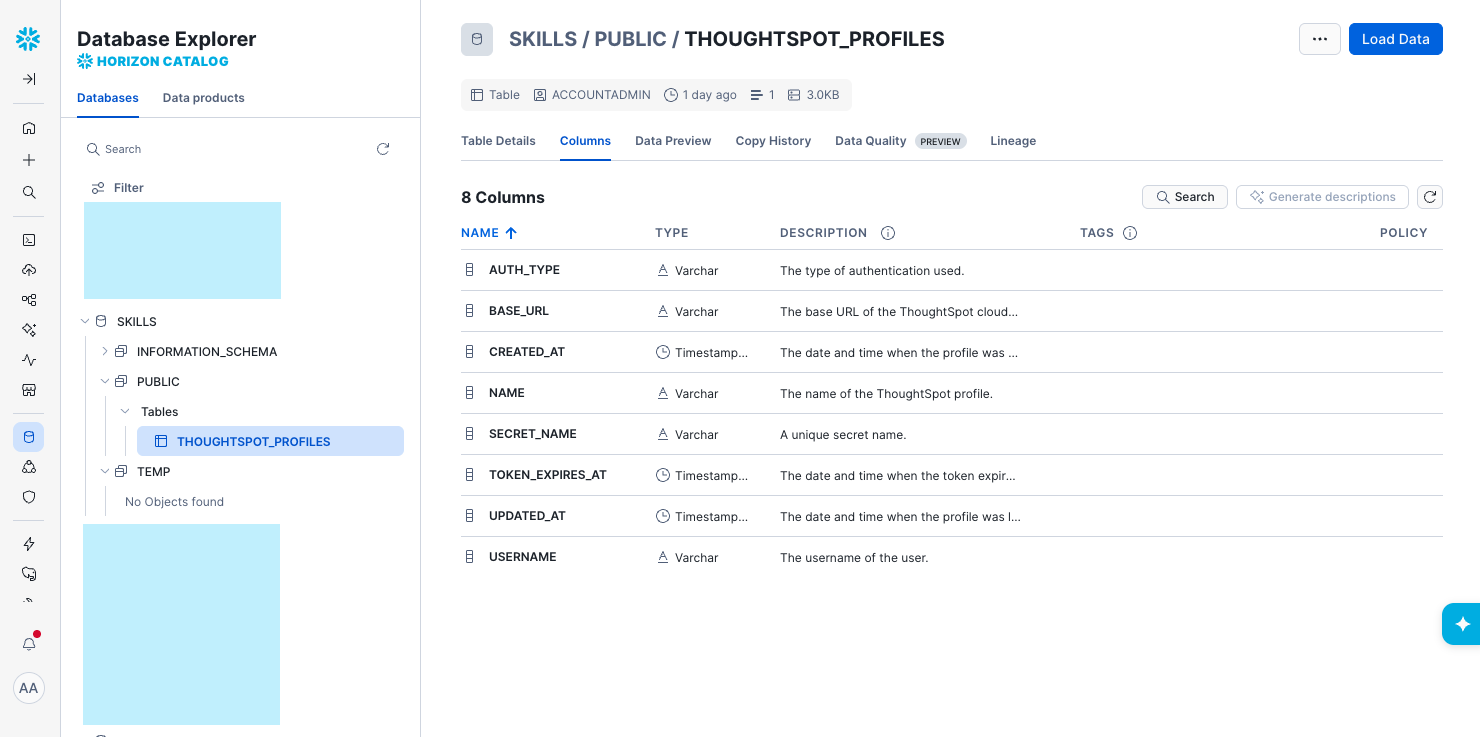Viewport: 1480px width, 737px height.
Task: Click info icon next to TAGS header
Action: [1130, 233]
